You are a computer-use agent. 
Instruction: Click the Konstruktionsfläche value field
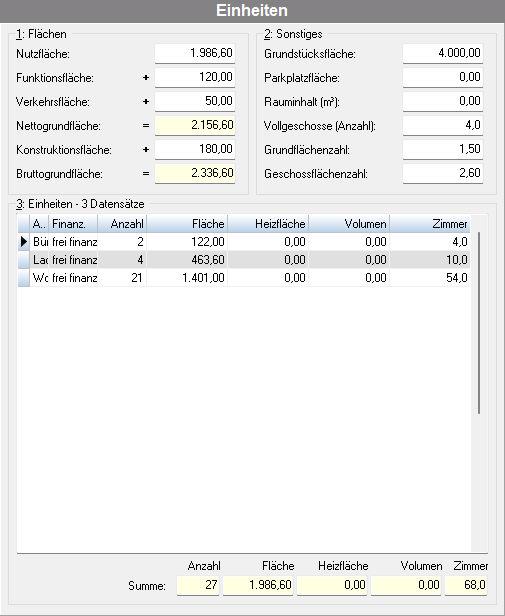click(195, 149)
